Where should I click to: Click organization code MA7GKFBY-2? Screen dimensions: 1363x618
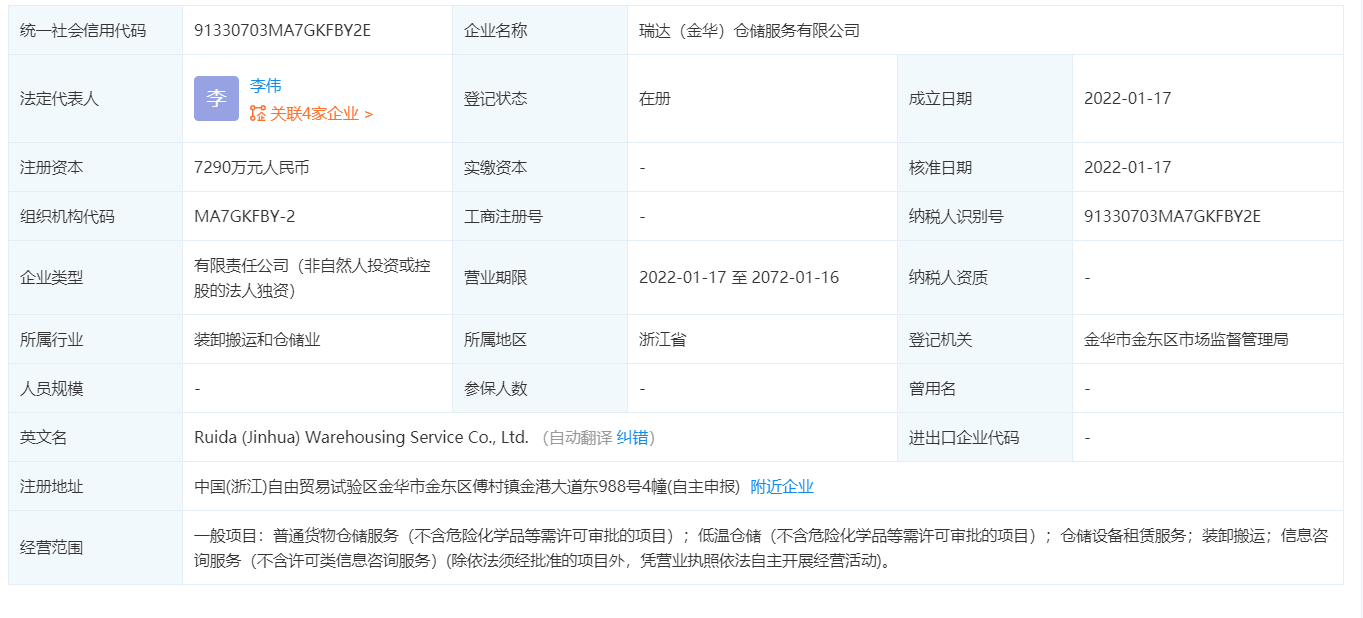pos(245,216)
